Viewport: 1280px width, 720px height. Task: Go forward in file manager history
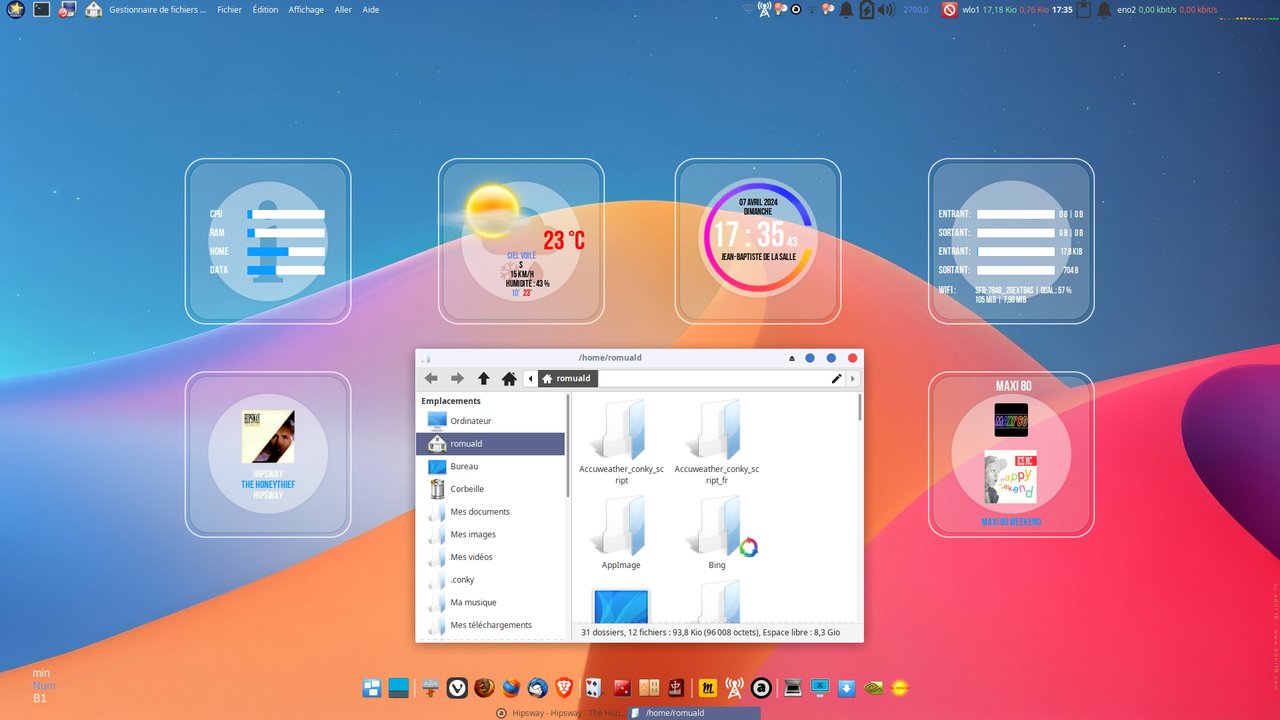457,379
